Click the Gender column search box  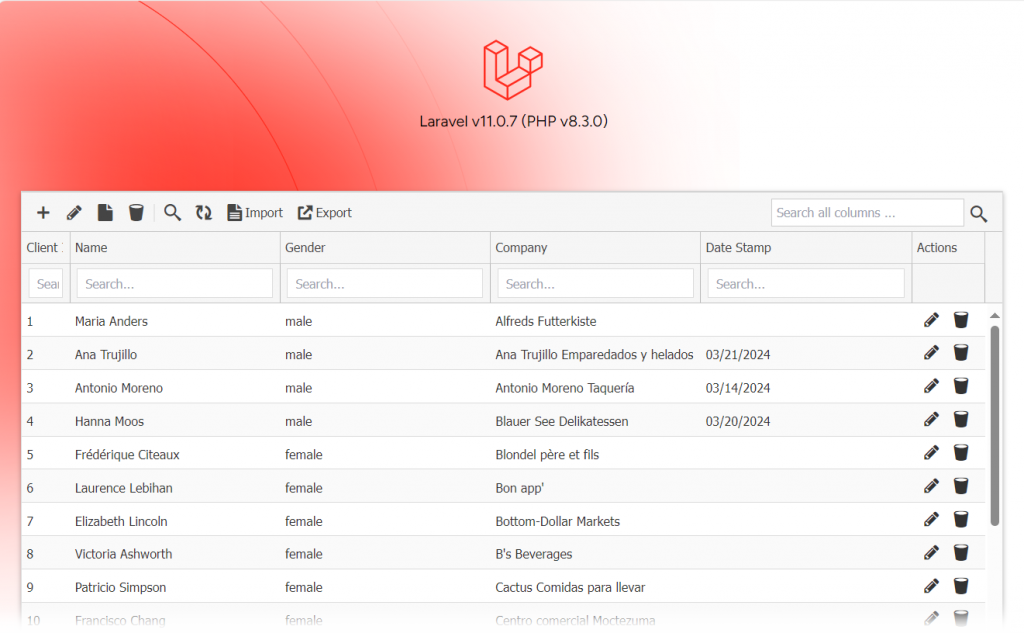385,284
